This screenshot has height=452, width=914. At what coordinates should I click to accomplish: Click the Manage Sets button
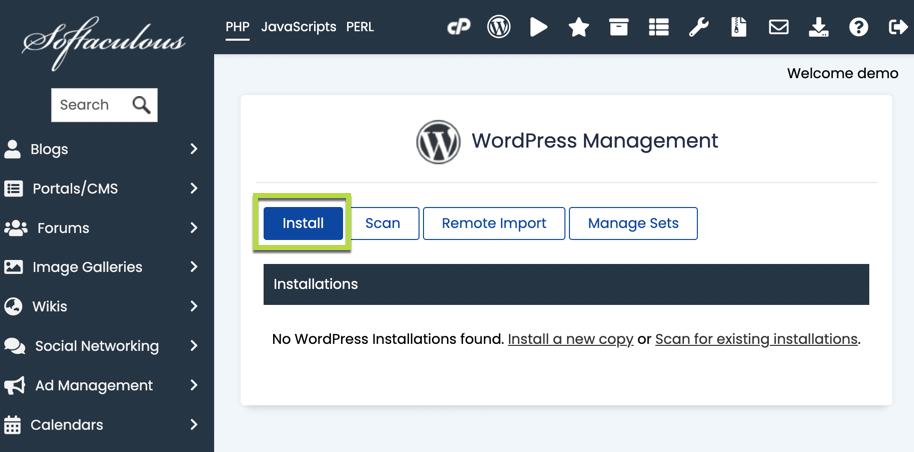pyautogui.click(x=633, y=223)
